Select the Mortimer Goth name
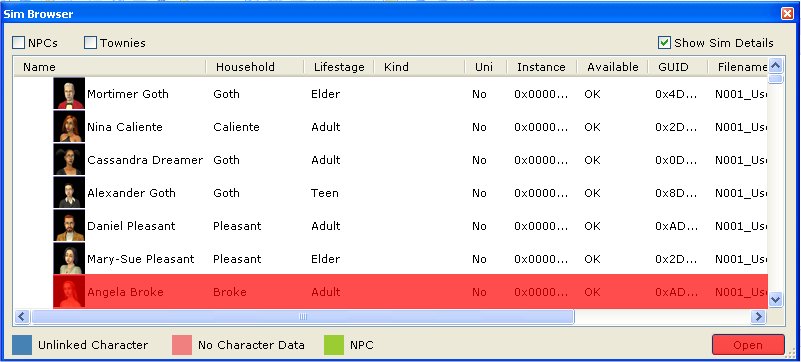 click(128, 94)
